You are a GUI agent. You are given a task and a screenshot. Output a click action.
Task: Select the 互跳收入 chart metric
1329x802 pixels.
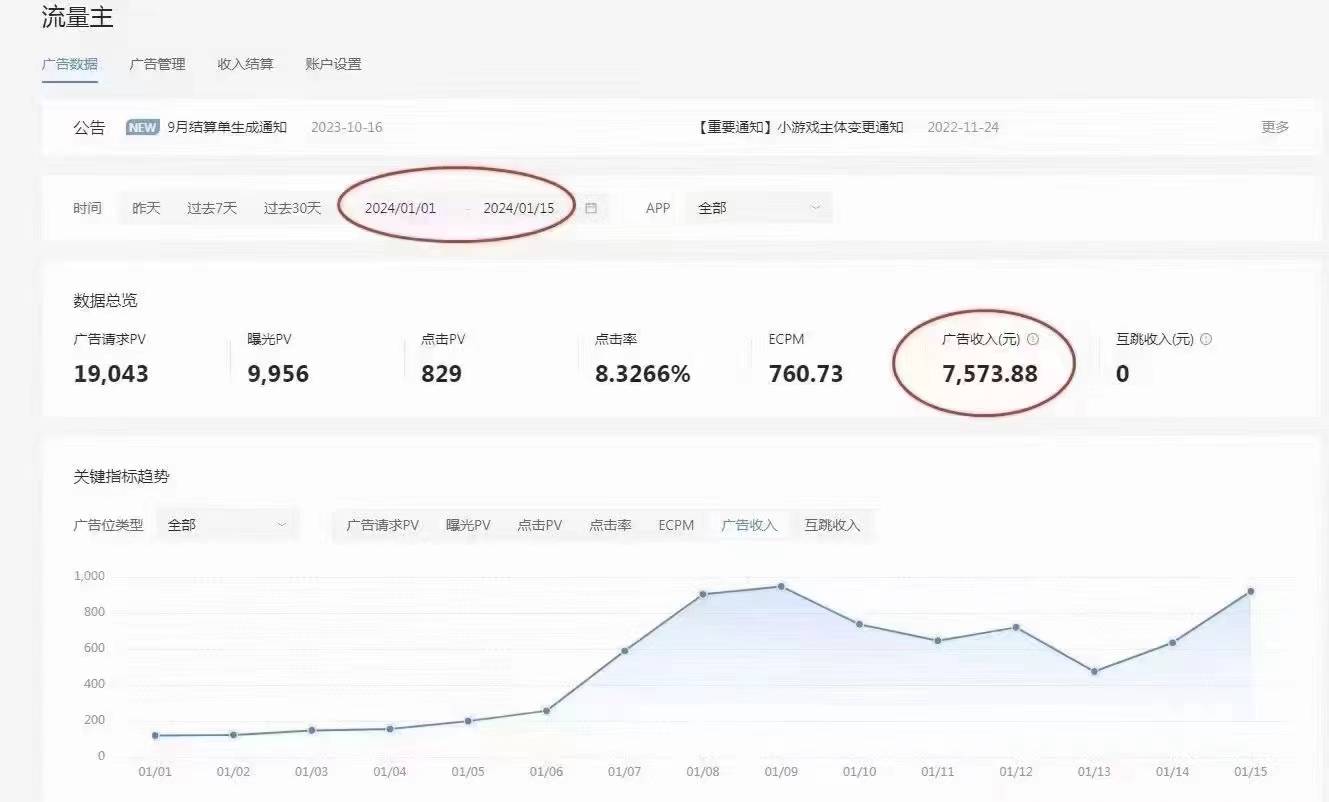point(830,524)
